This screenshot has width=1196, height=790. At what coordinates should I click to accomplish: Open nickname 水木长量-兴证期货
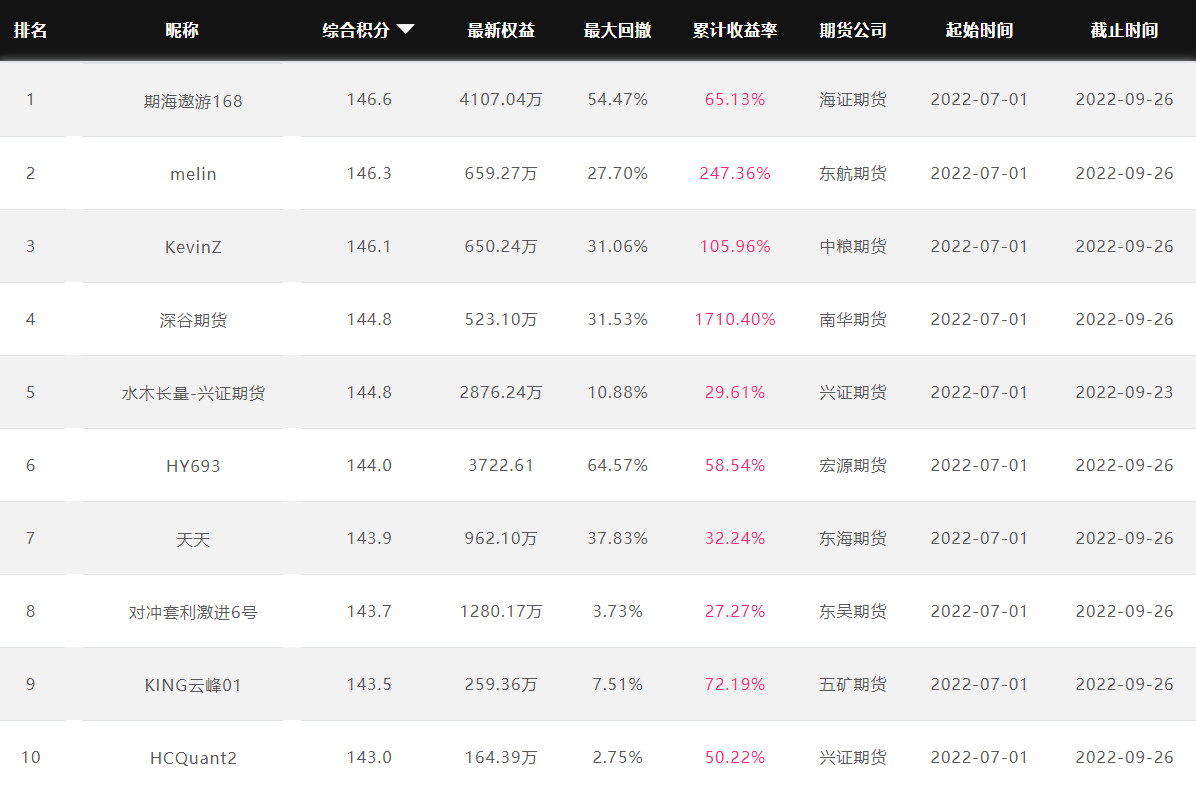point(193,393)
